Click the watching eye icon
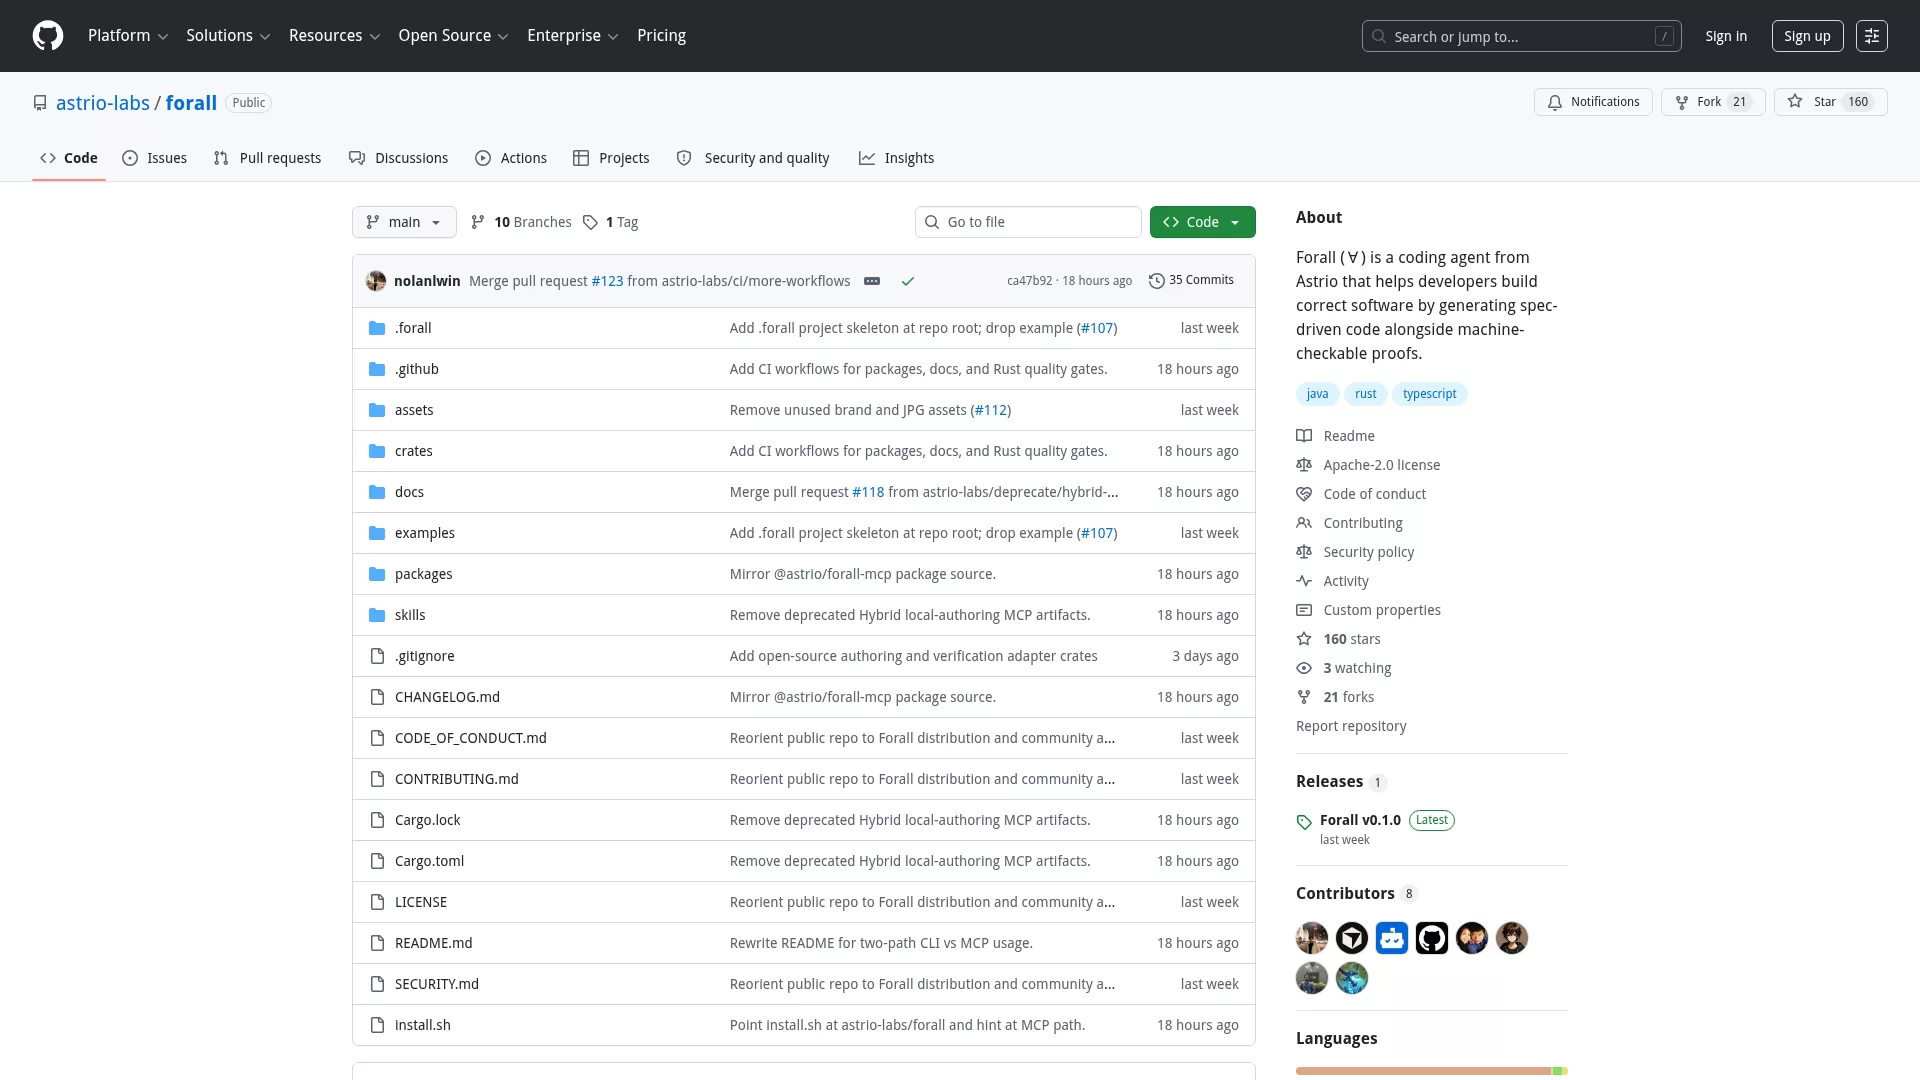This screenshot has width=1920, height=1080. [x=1304, y=668]
